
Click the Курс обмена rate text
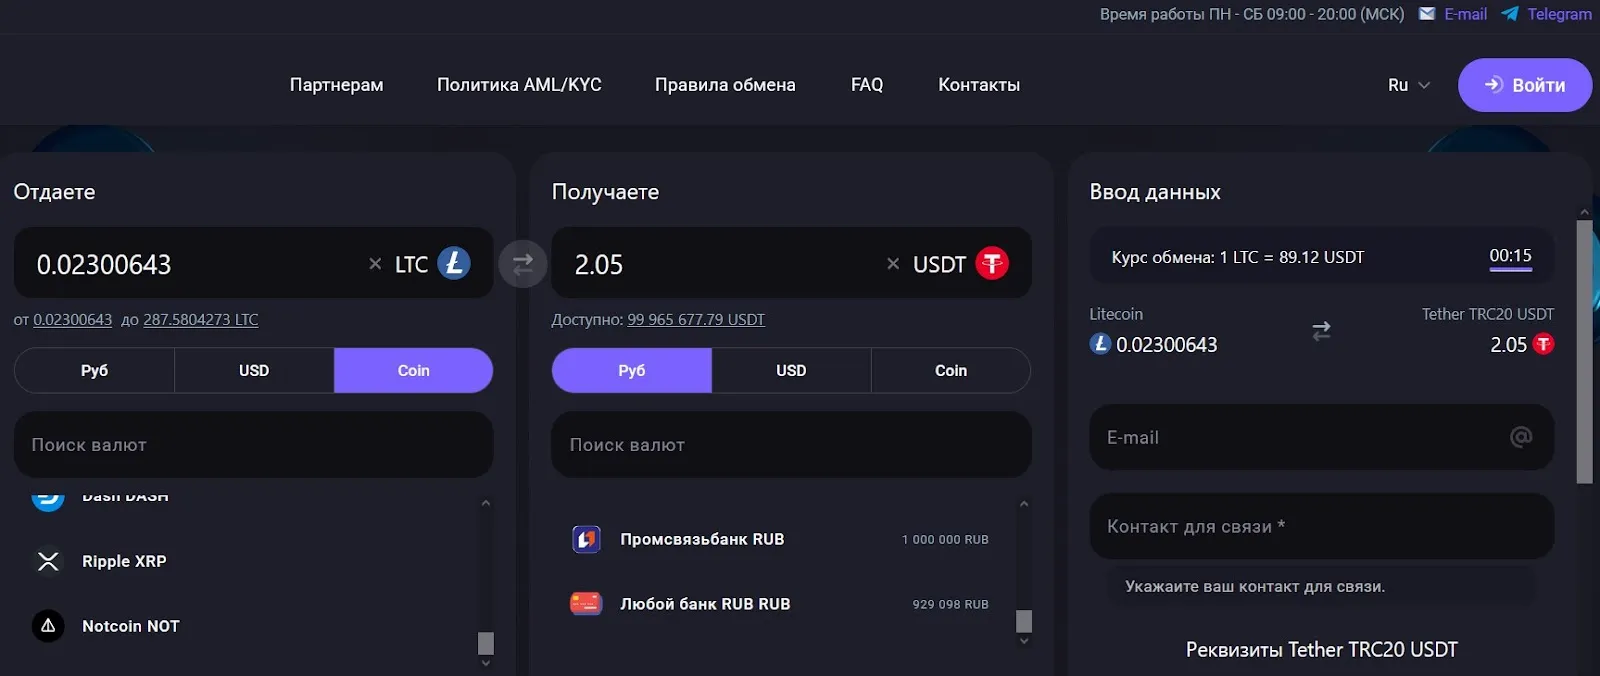tap(1238, 257)
